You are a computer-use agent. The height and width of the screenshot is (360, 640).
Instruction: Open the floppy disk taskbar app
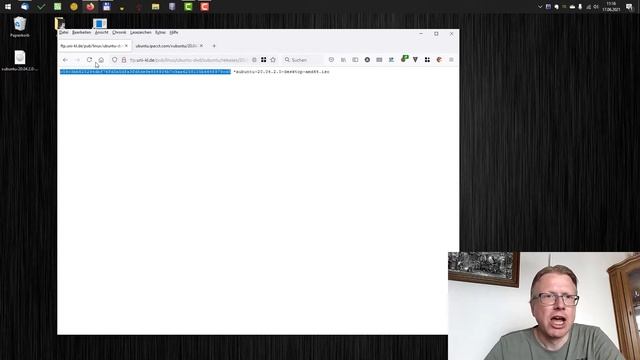point(107,7)
